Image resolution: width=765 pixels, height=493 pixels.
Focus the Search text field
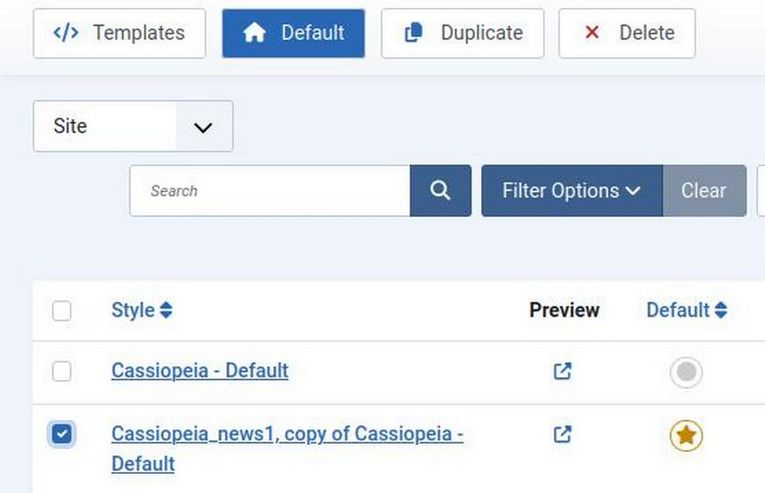pyautogui.click(x=270, y=190)
